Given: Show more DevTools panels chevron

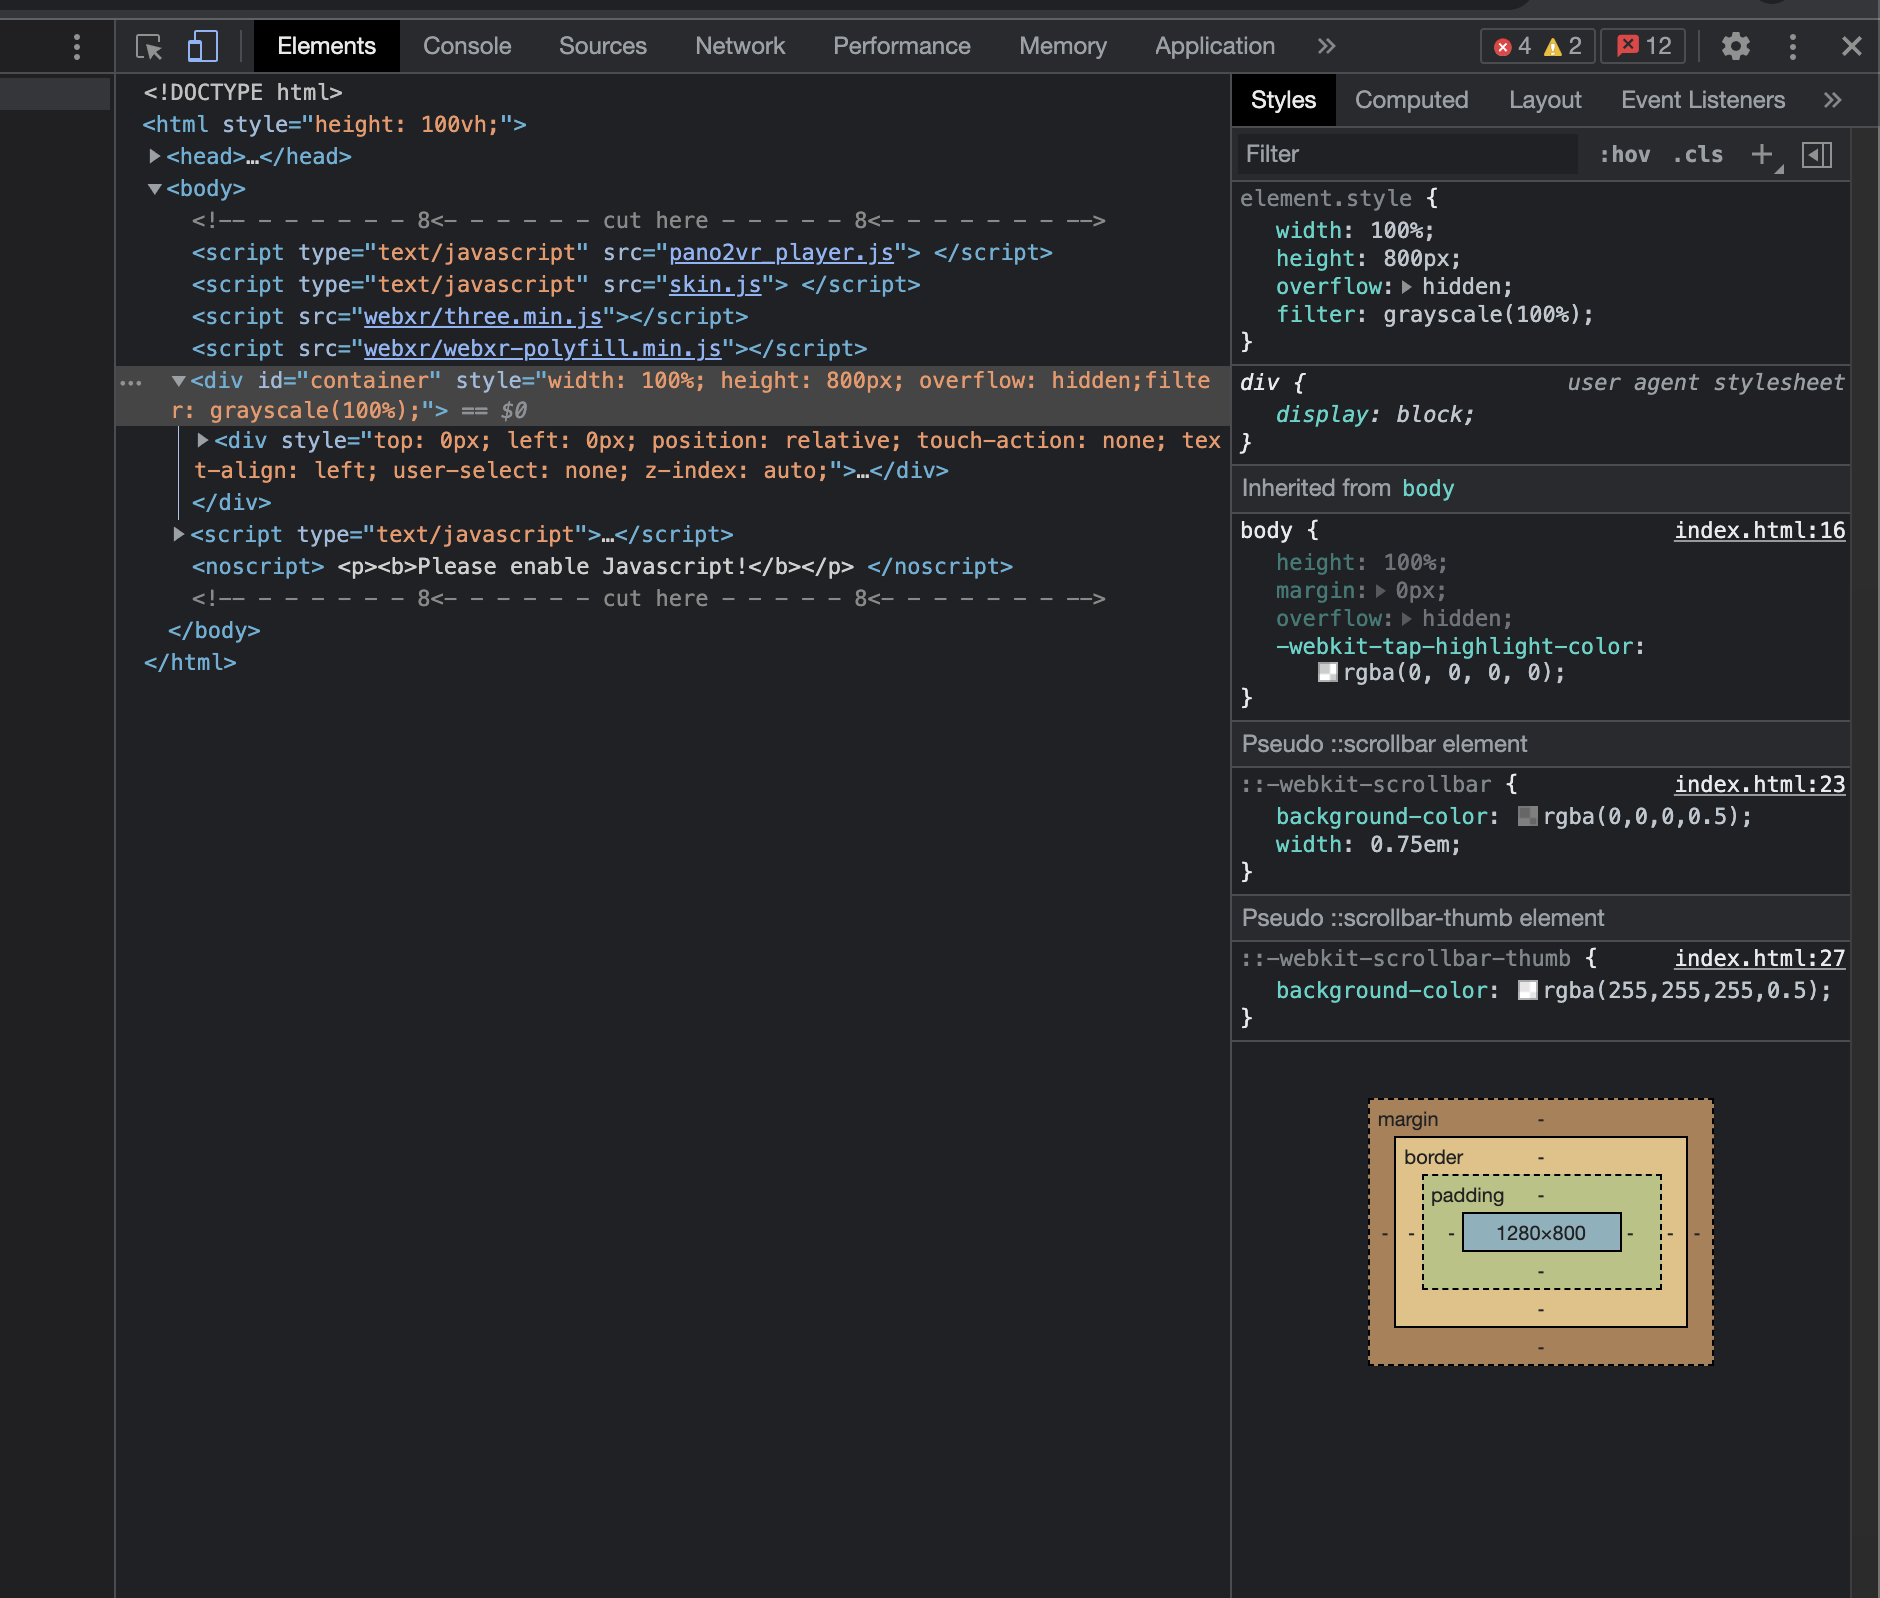Looking at the screenshot, I should pos(1326,47).
